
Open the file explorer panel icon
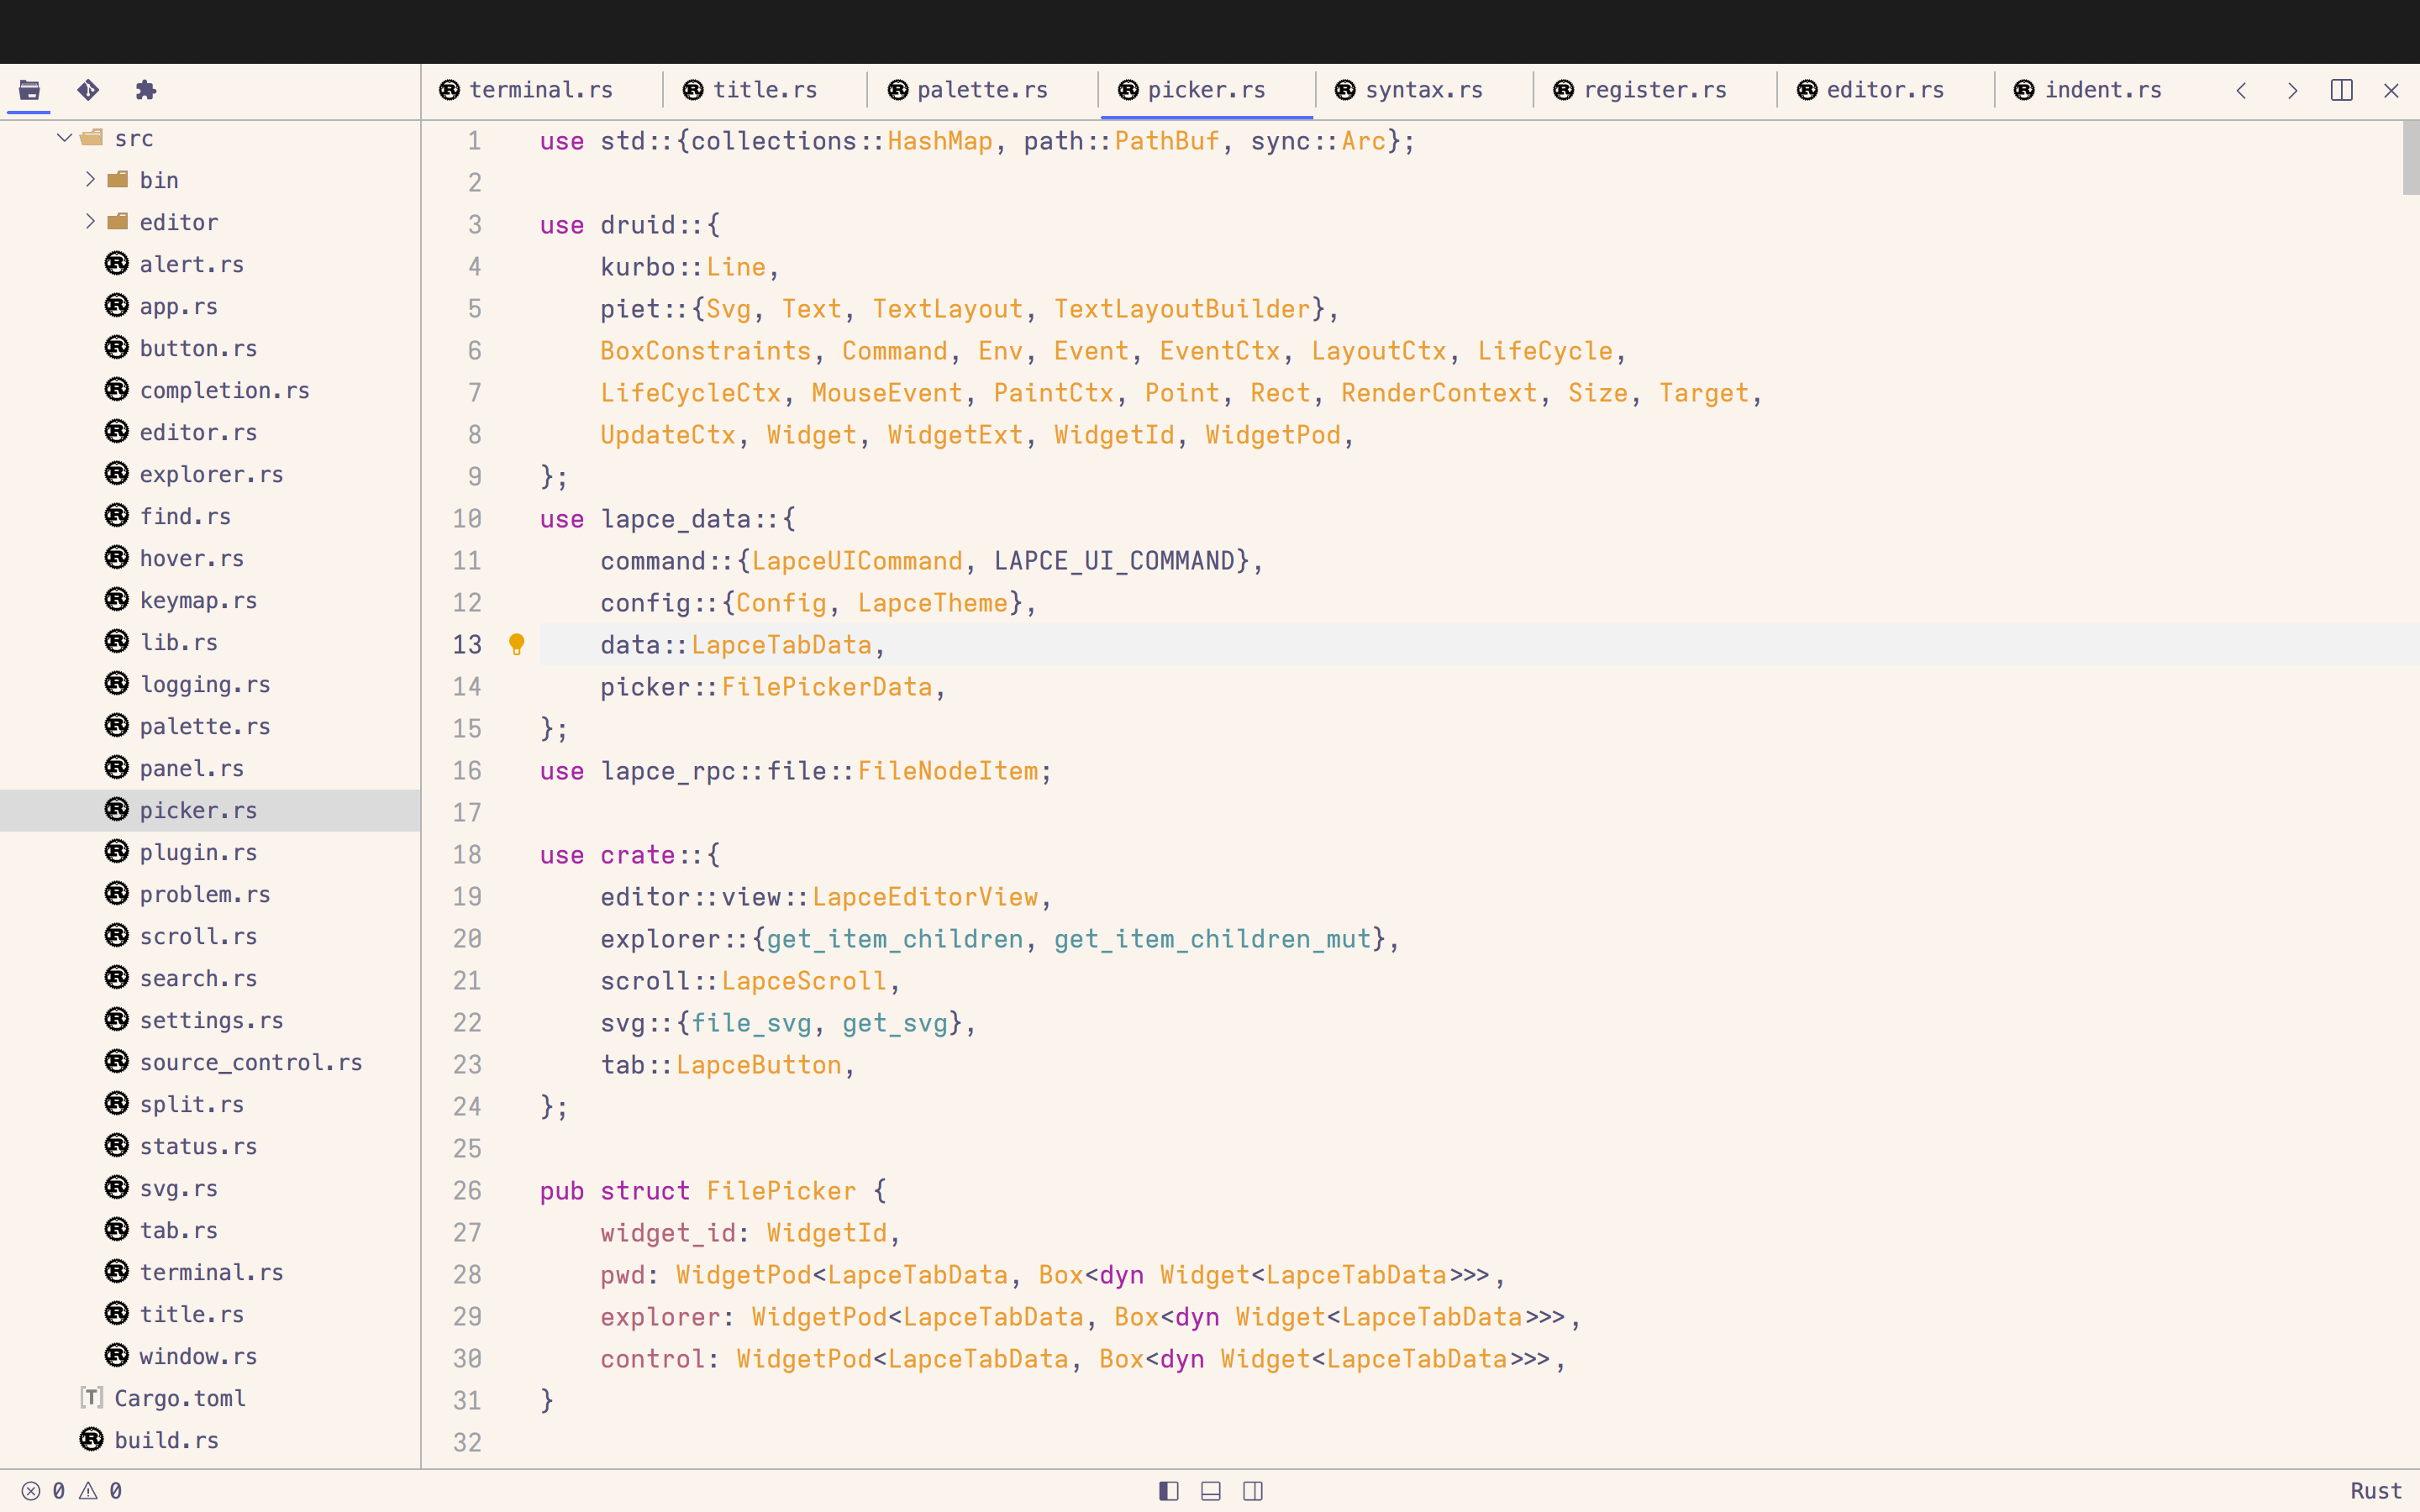click(29, 90)
